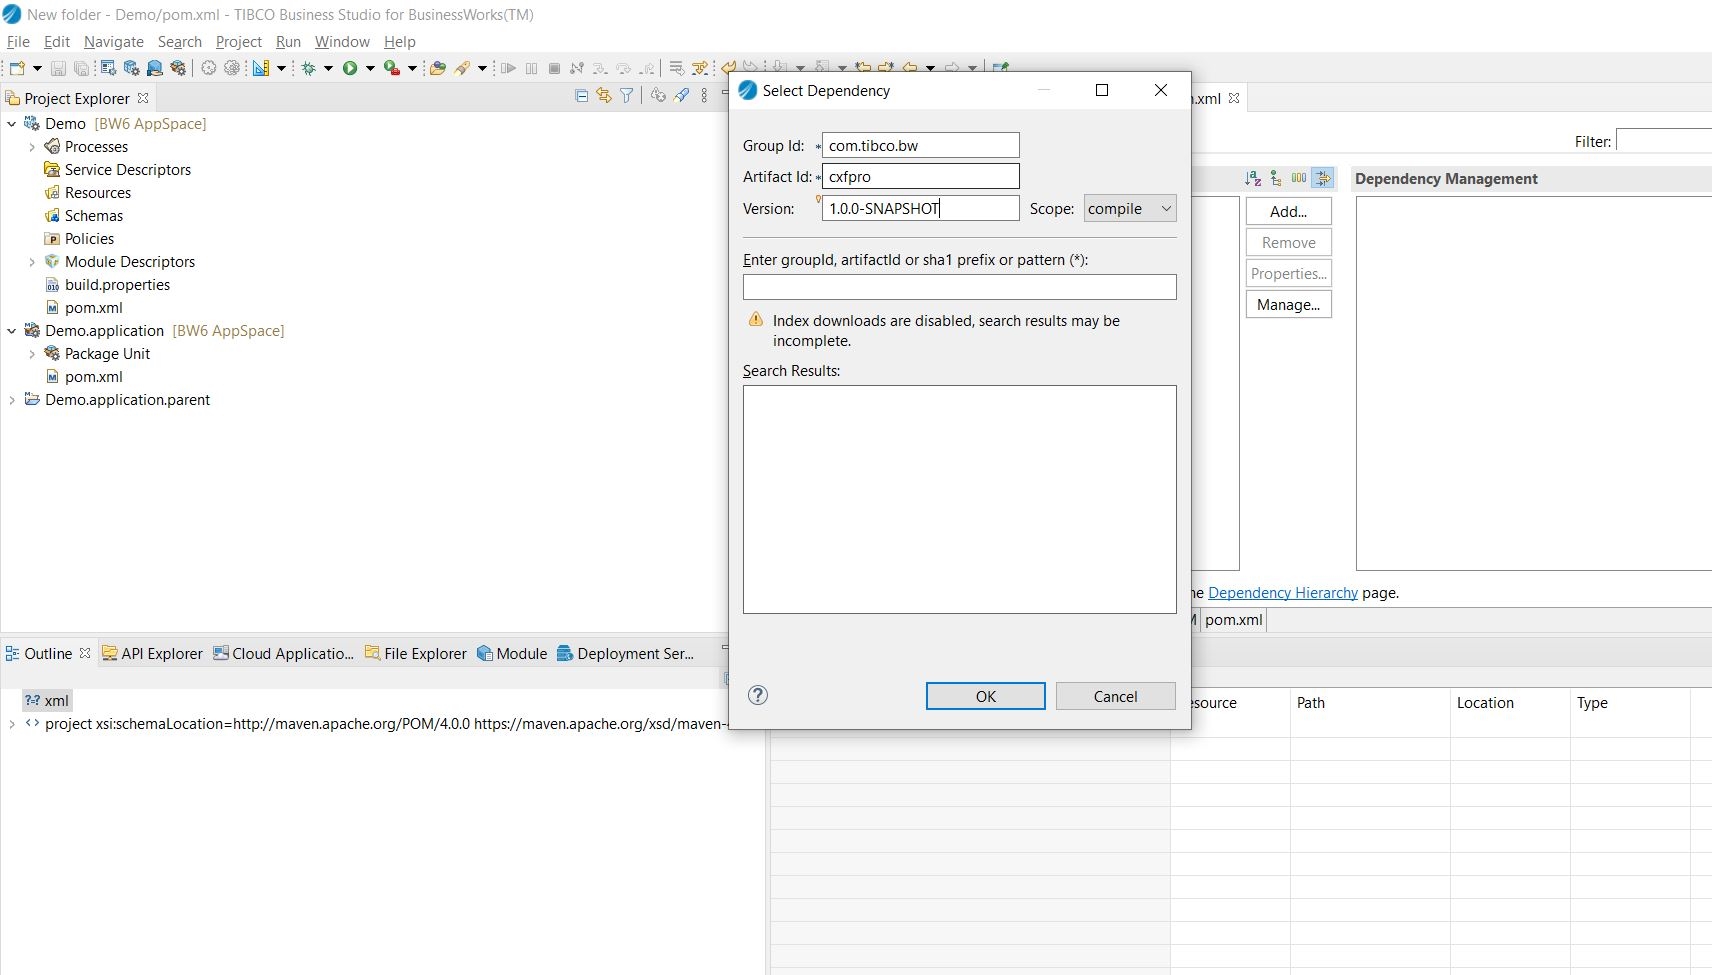Click the Terminate stop square icon
This screenshot has height=975, width=1712.
tap(554, 68)
